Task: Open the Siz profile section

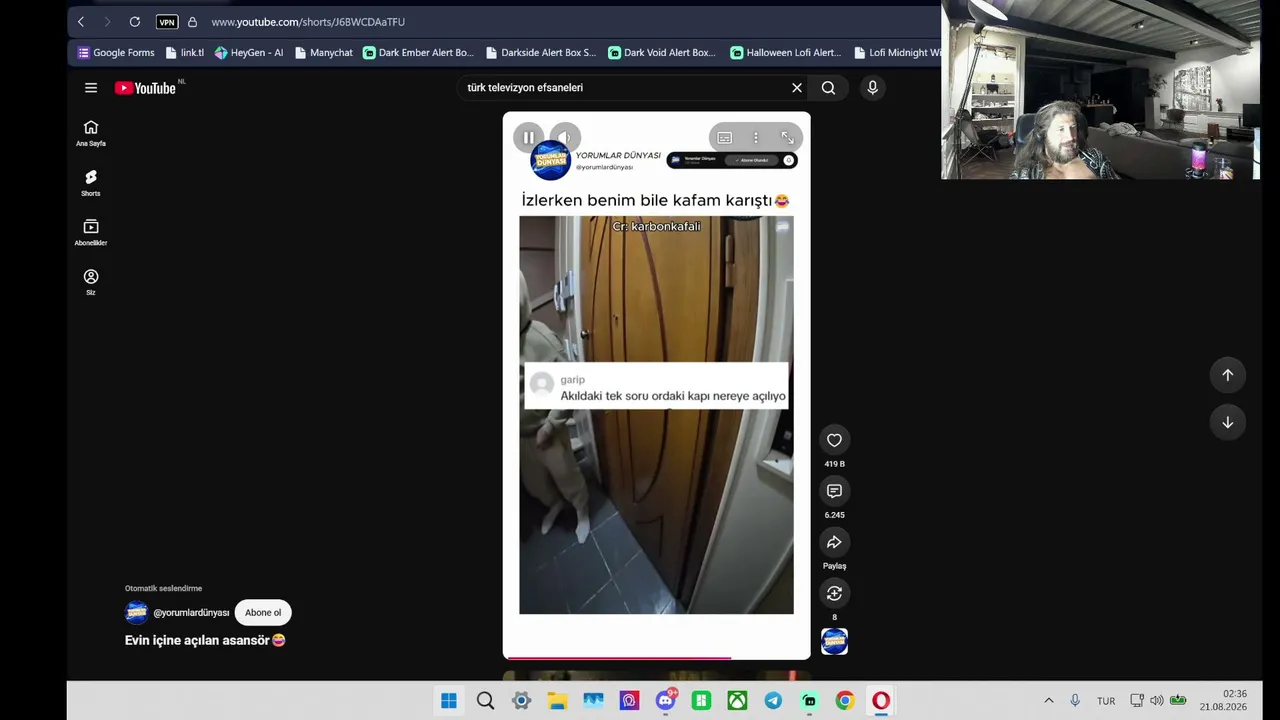Action: tap(91, 283)
